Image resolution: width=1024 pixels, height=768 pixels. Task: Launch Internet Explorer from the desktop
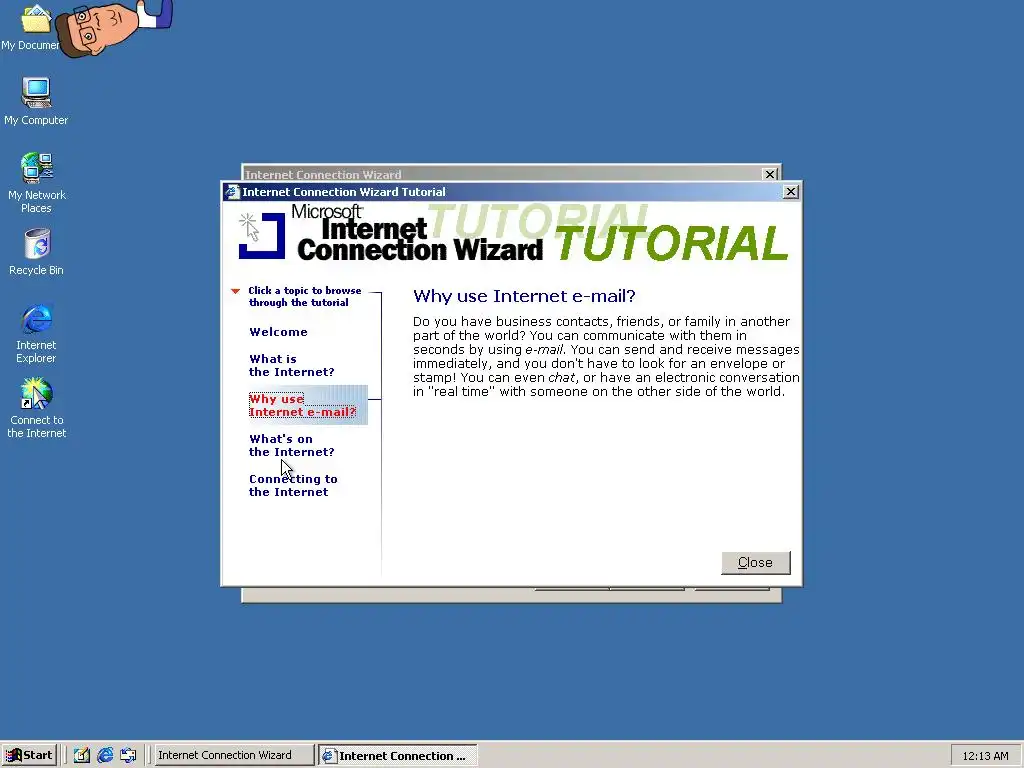(36, 332)
